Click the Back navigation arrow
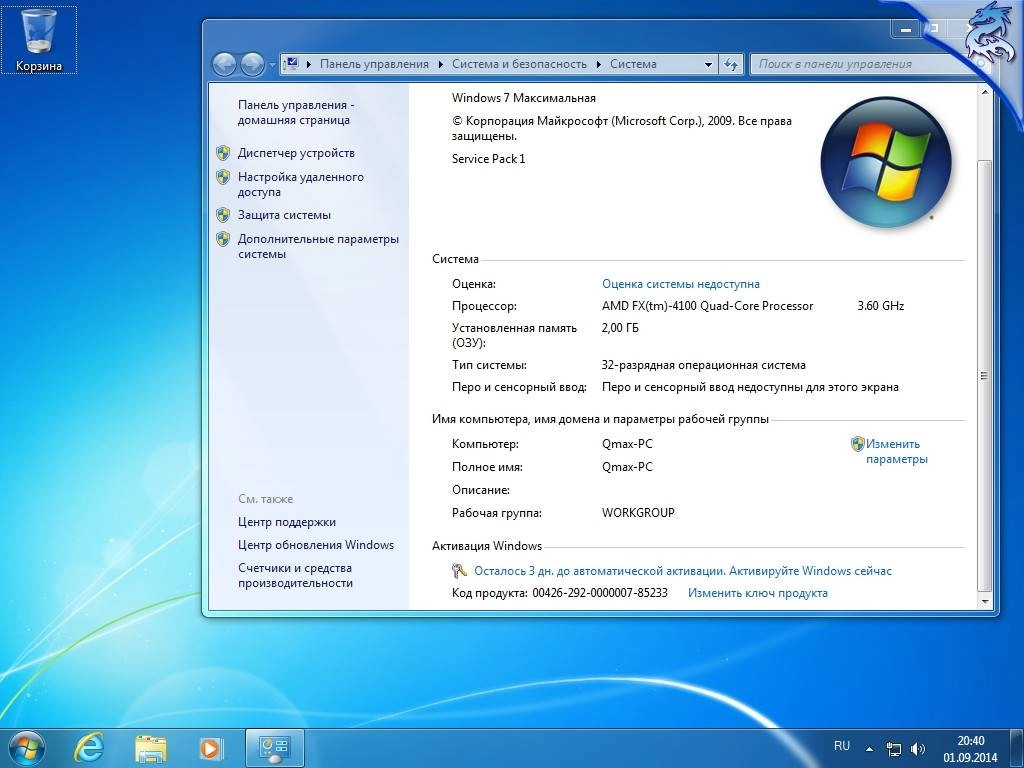This screenshot has height=768, width=1024. [x=224, y=64]
